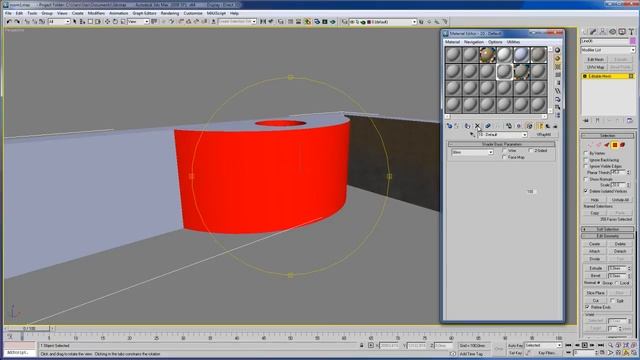Toggle the Split checkbox near Cut
Viewport: 640px width, 360px height.
tap(612, 300)
